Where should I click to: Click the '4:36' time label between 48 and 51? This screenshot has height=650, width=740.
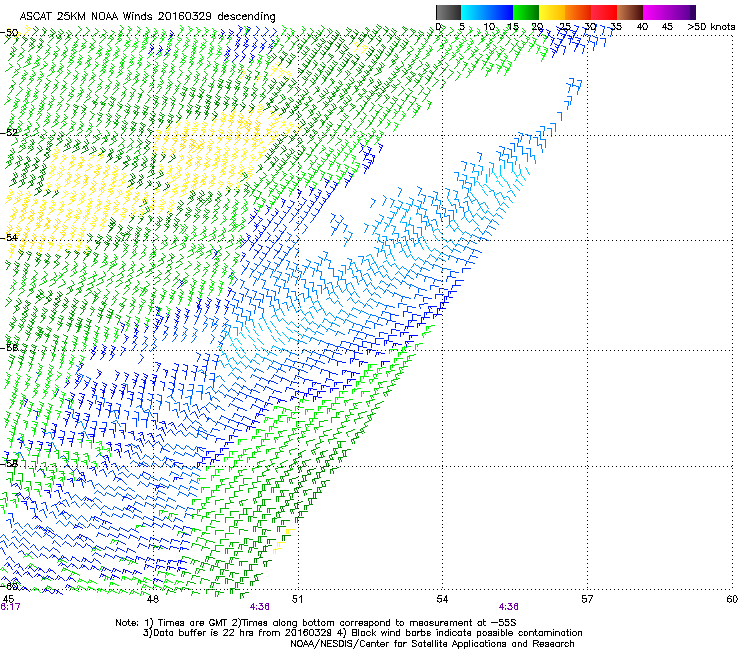tap(259, 607)
